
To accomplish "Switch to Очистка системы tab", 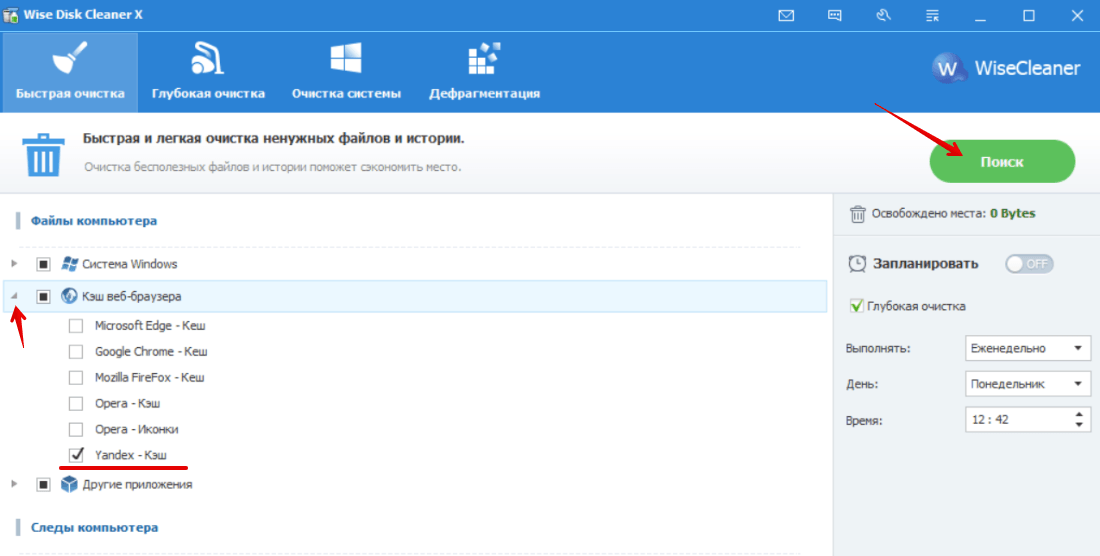I will (347, 72).
